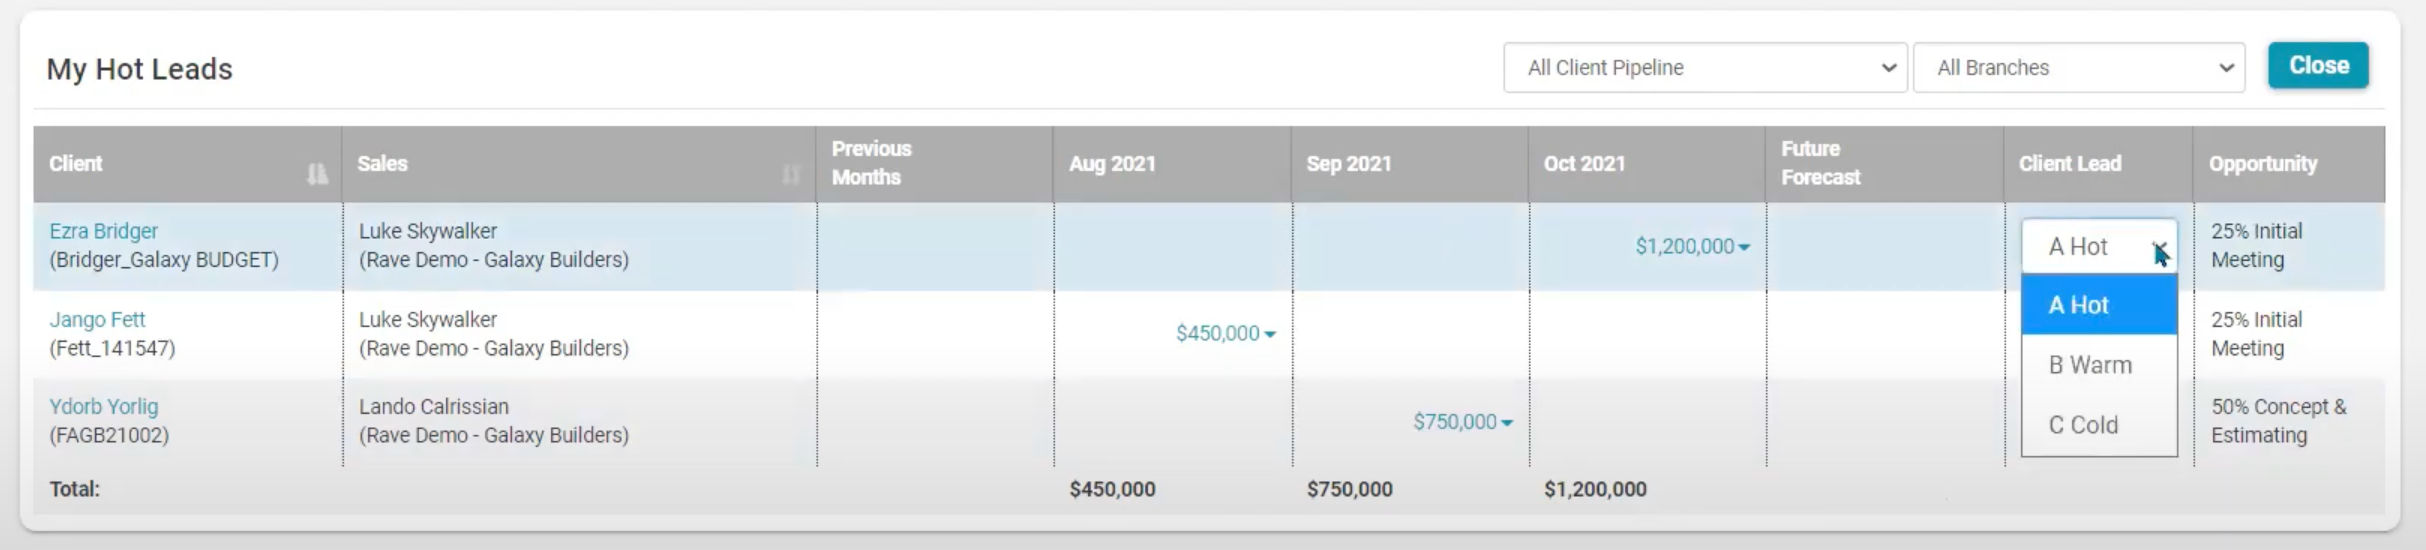This screenshot has width=2426, height=550.
Task: Open the All Client Pipeline dropdown
Action: 1705,68
